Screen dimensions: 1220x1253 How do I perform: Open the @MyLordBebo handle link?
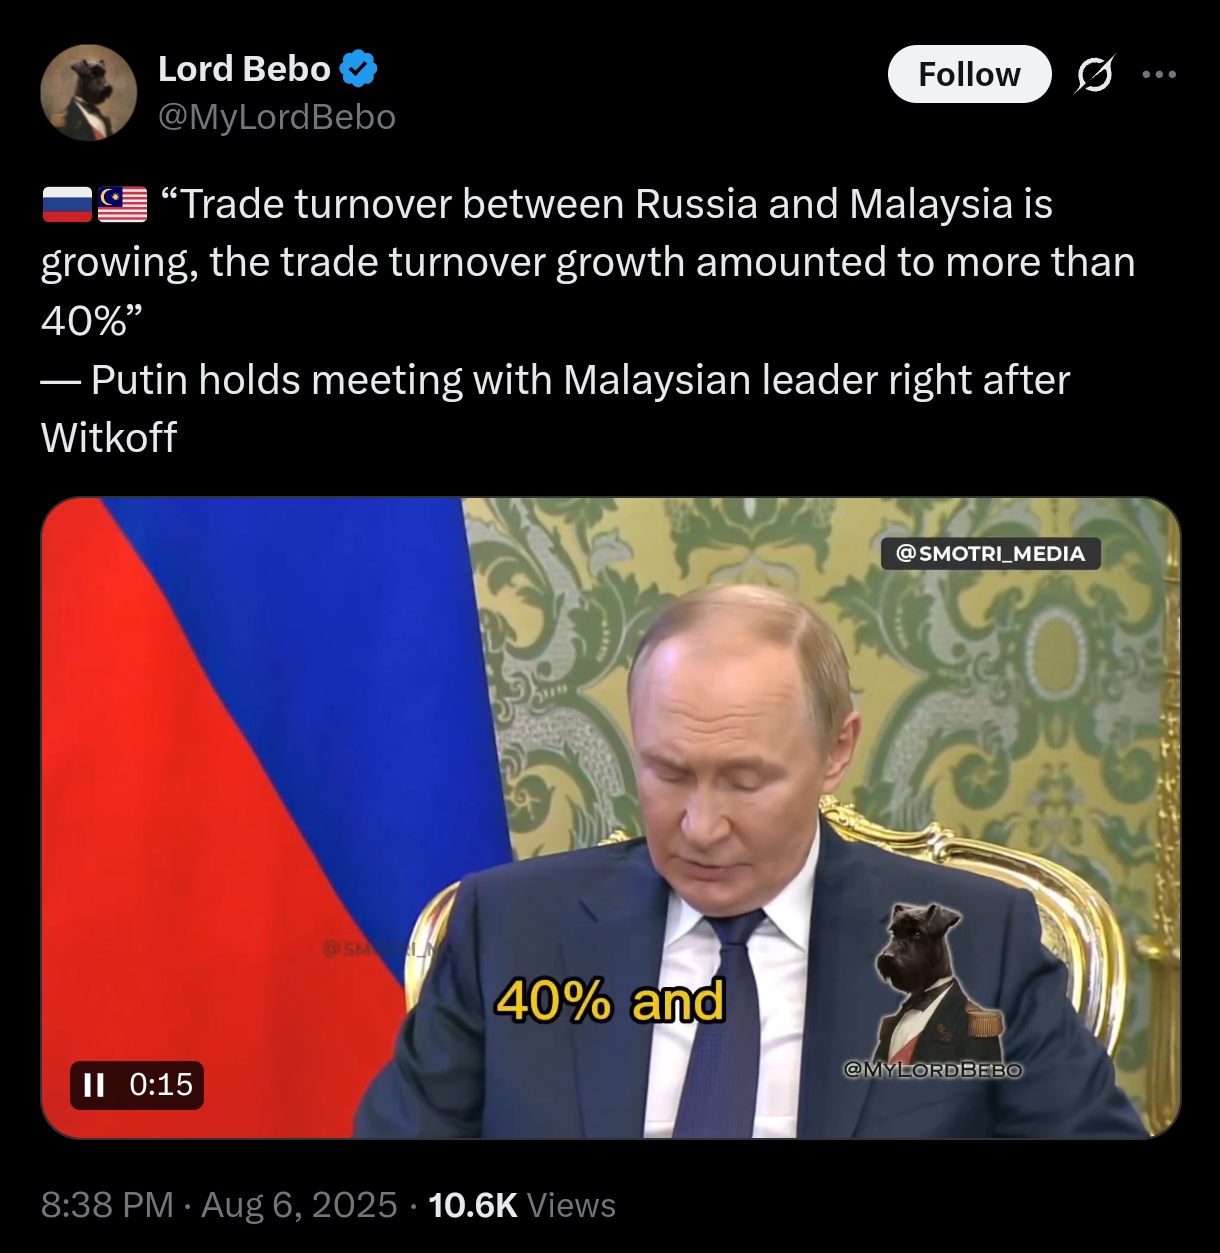(277, 117)
